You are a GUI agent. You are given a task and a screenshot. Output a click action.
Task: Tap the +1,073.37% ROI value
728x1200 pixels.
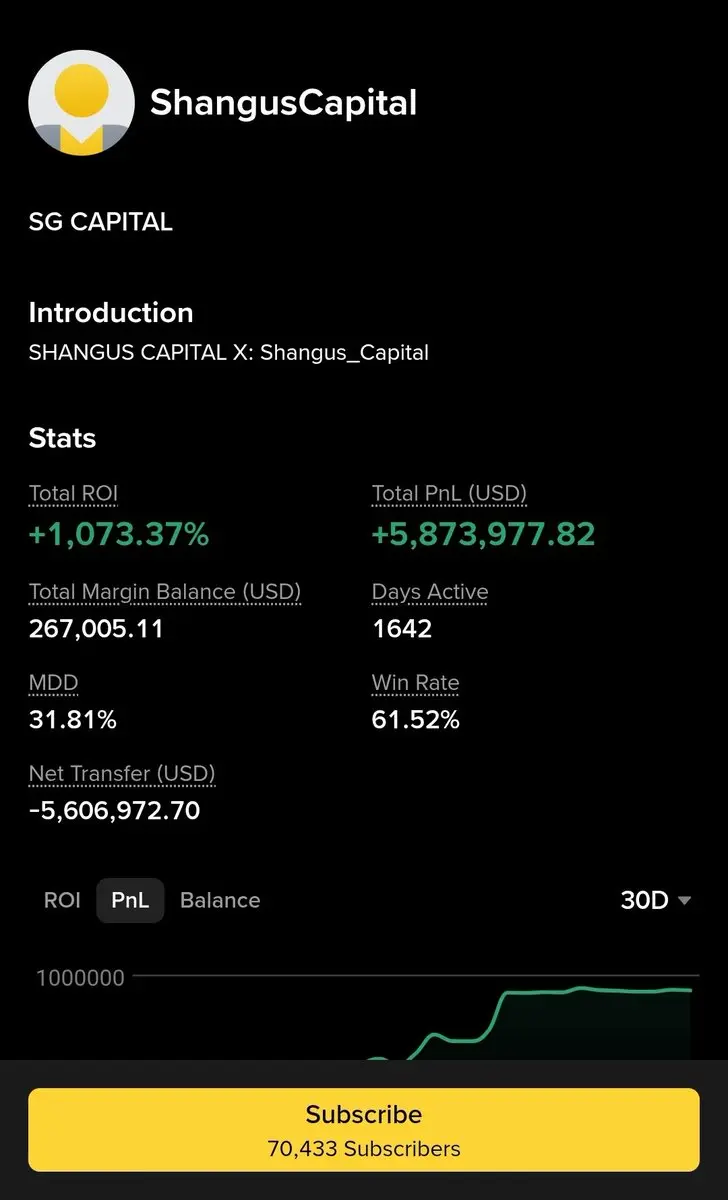tap(119, 534)
